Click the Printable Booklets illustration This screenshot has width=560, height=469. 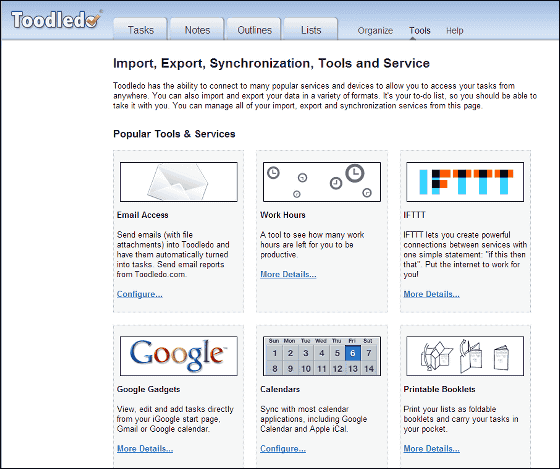tap(465, 356)
